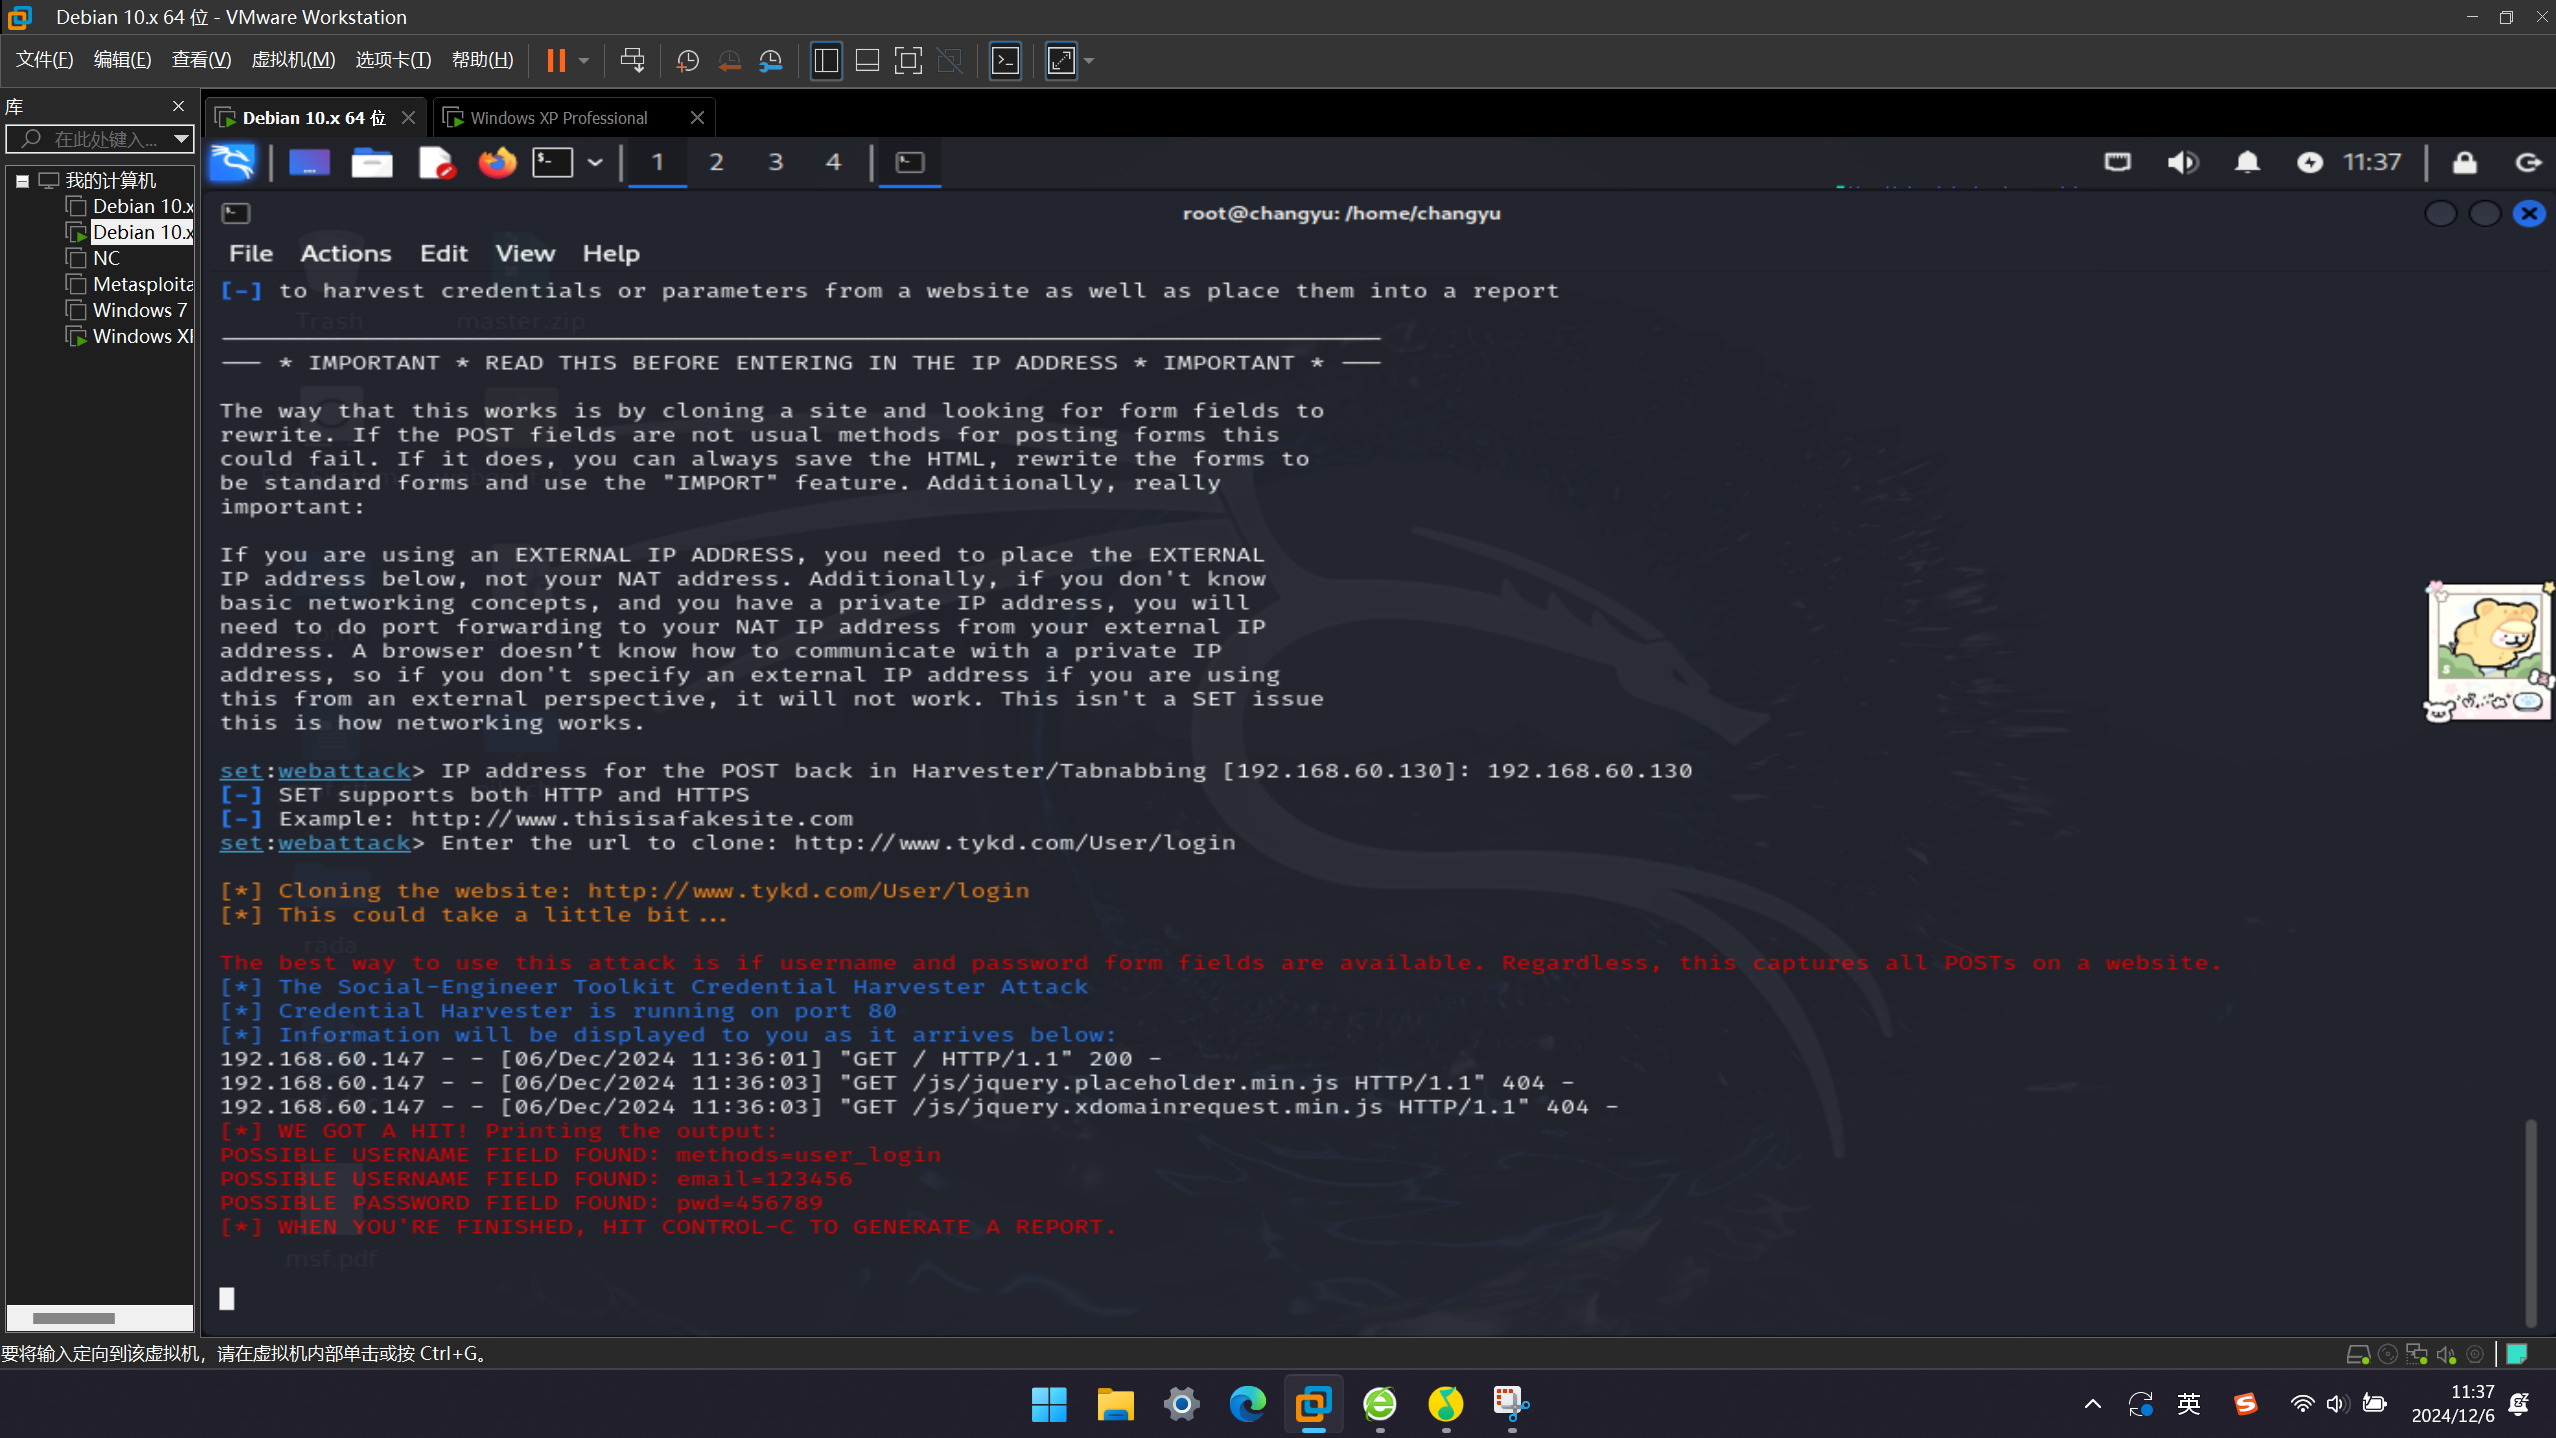Open the file manager from Kali panel

(371, 162)
